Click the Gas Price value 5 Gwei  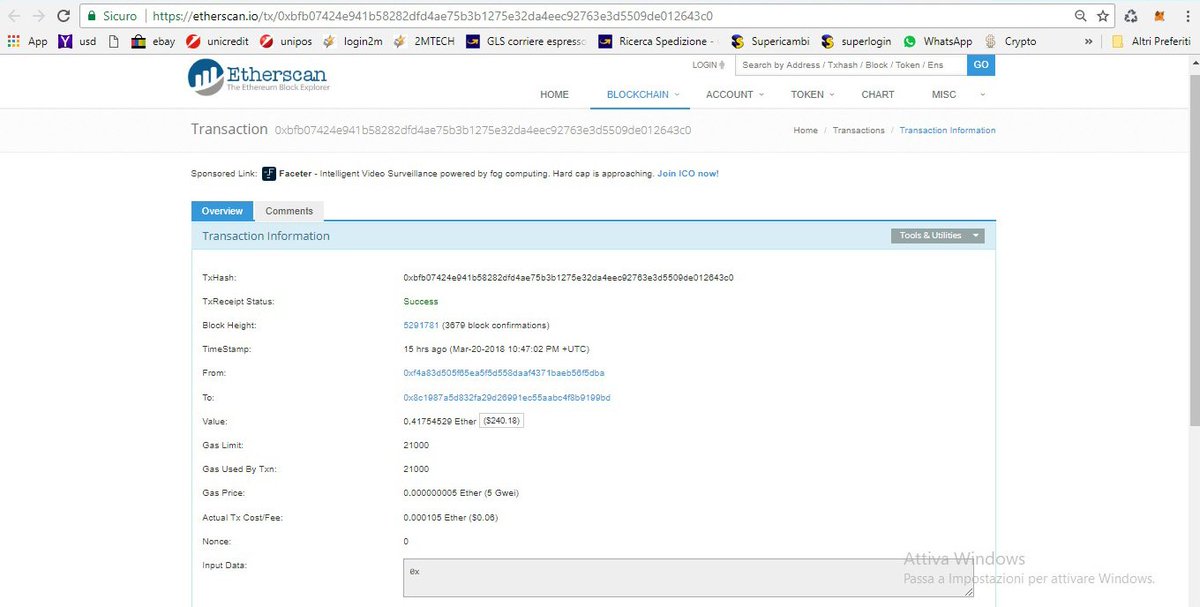click(x=461, y=494)
